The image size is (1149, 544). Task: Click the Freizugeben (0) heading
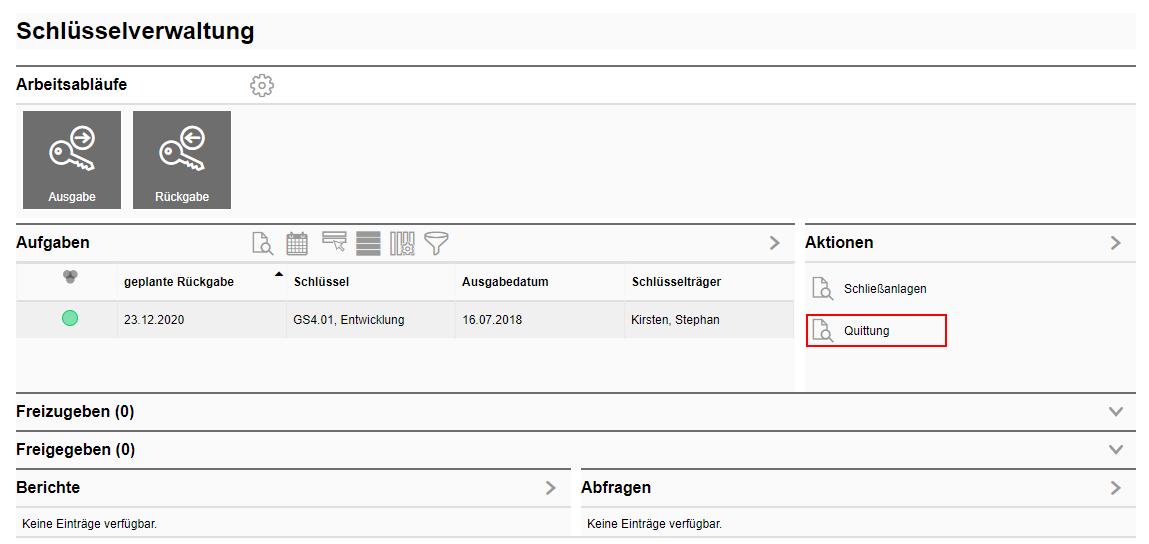click(x=75, y=412)
